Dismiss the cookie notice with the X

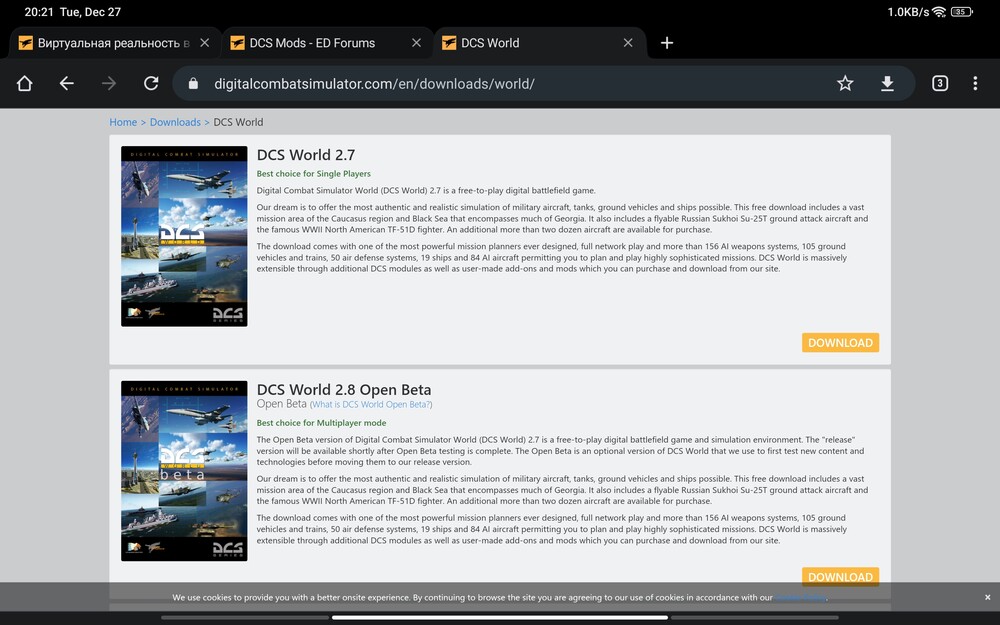(x=987, y=597)
